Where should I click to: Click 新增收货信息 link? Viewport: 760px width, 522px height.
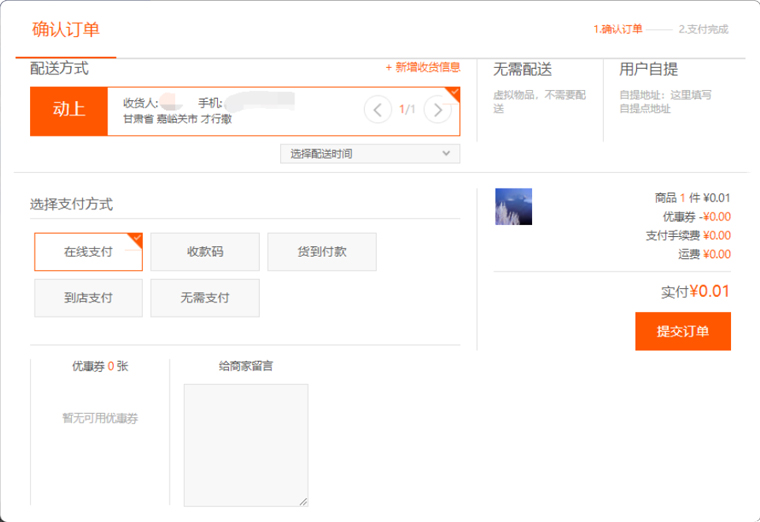423,67
